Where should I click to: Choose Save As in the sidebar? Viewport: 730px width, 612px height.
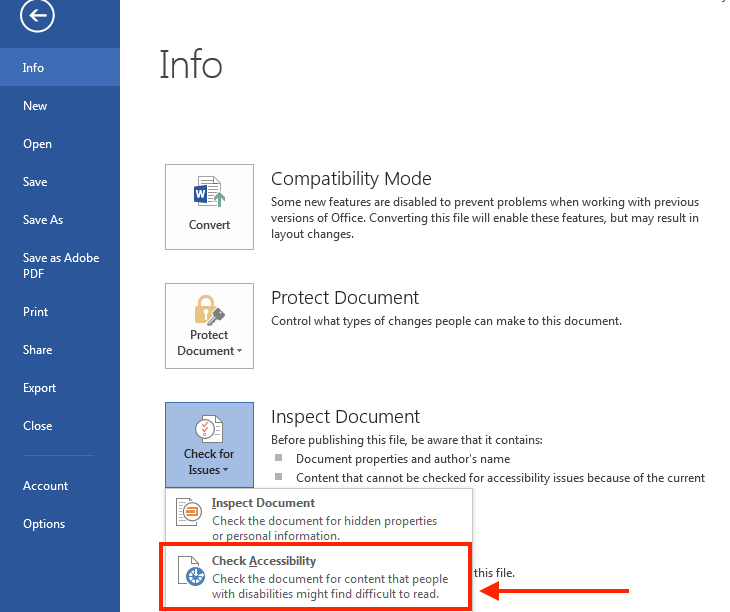[43, 220]
